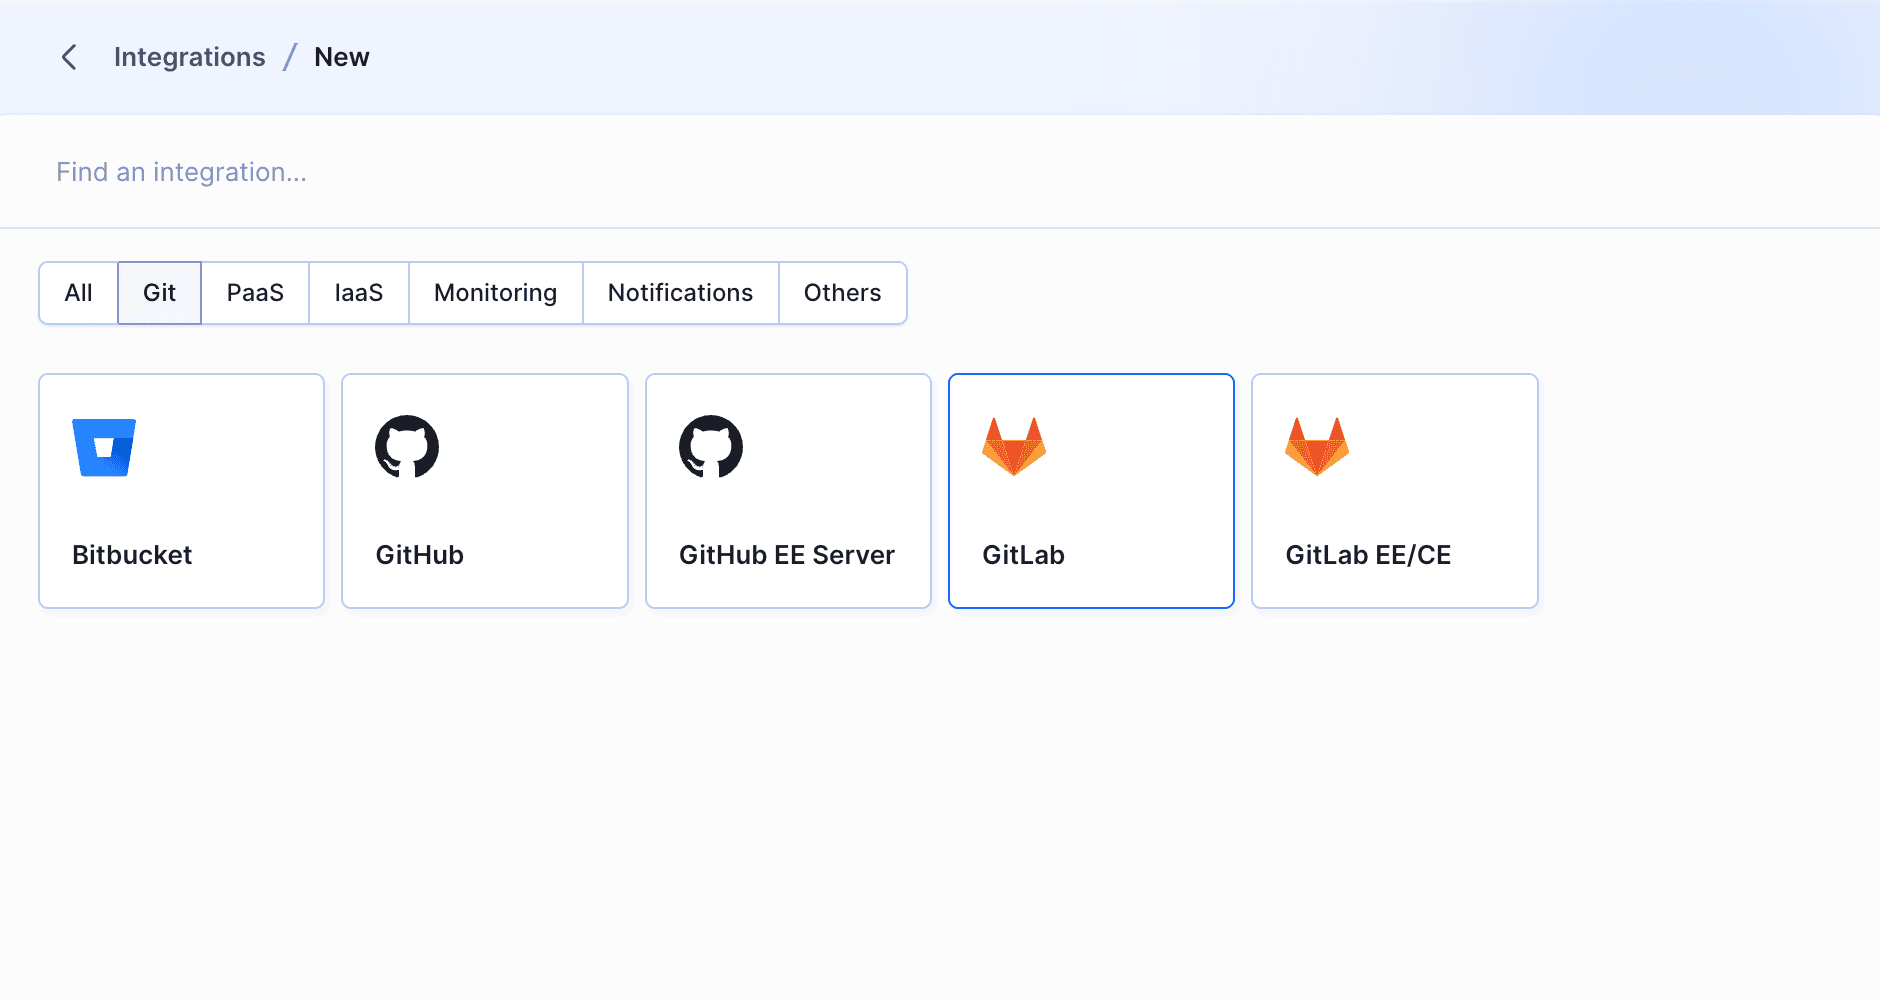Open the Integrations breadcrumb link
Screen dimensions: 1880x1000
coord(190,57)
